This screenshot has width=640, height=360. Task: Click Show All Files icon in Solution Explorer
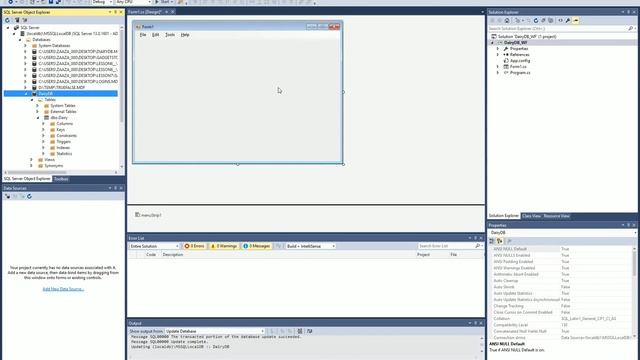click(551, 20)
